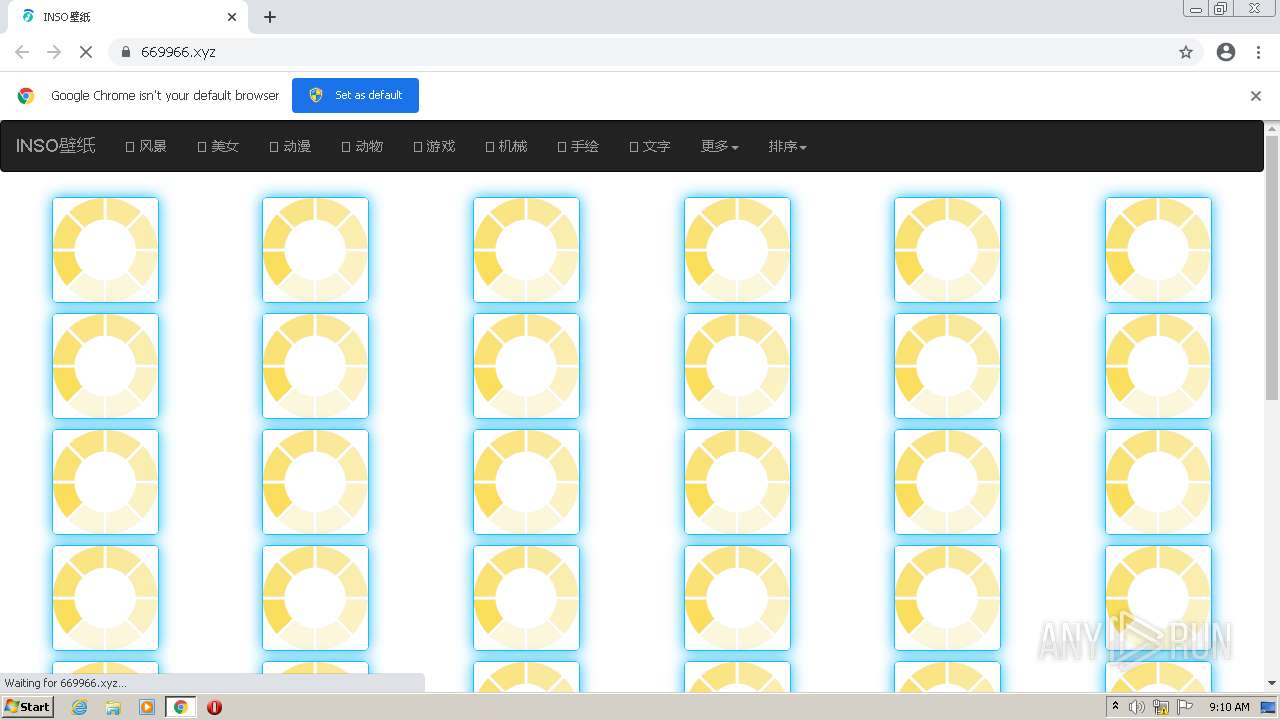Open a new tab with the plus button
Viewport: 1280px width, 720px height.
click(x=270, y=17)
